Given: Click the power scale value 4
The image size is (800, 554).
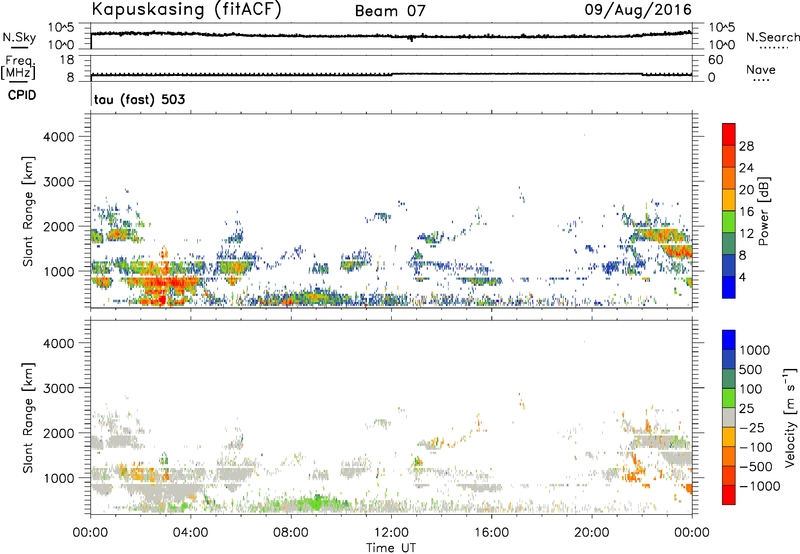Looking at the screenshot, I should coord(743,277).
